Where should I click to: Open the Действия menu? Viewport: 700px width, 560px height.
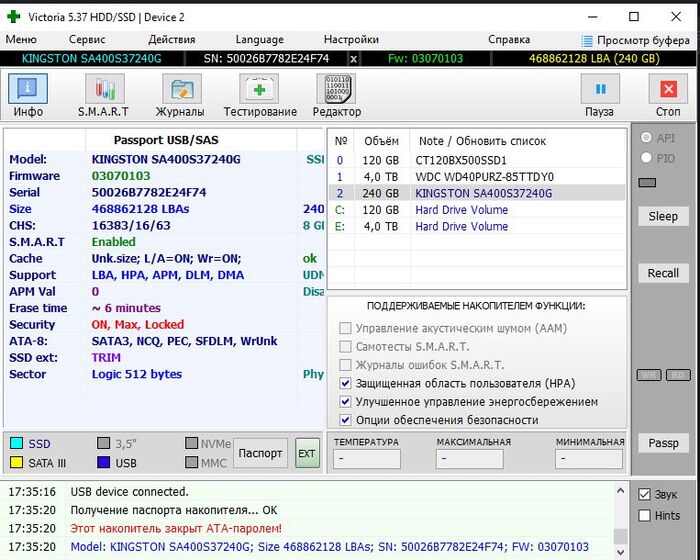click(x=172, y=40)
